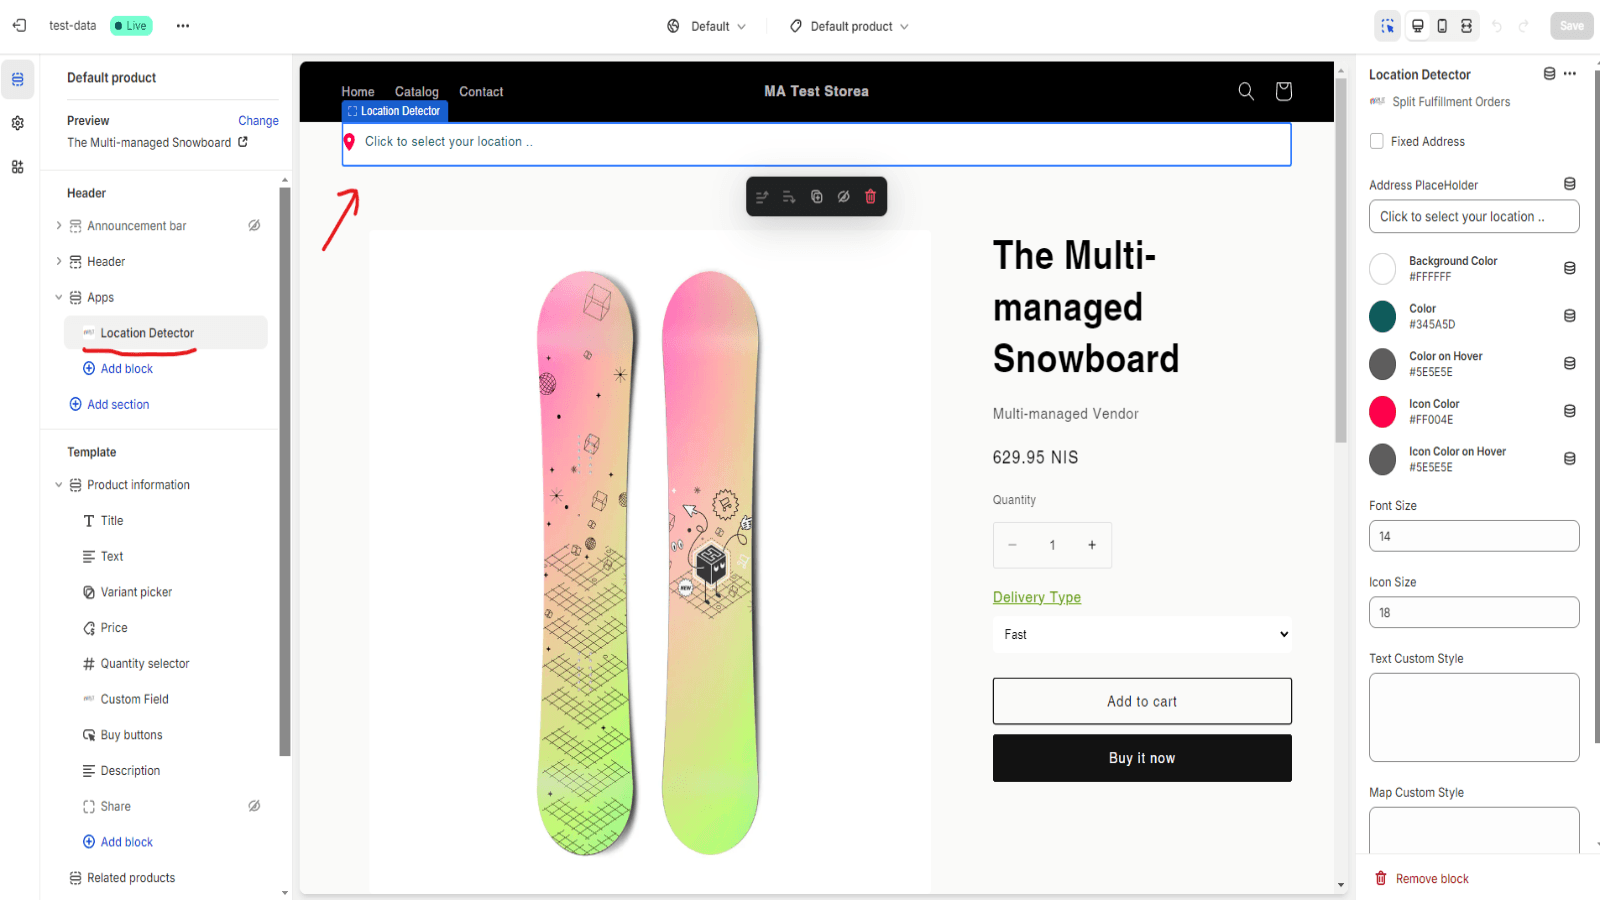Open the Default product template dropdown
Image resolution: width=1600 pixels, height=900 pixels.
coord(850,27)
